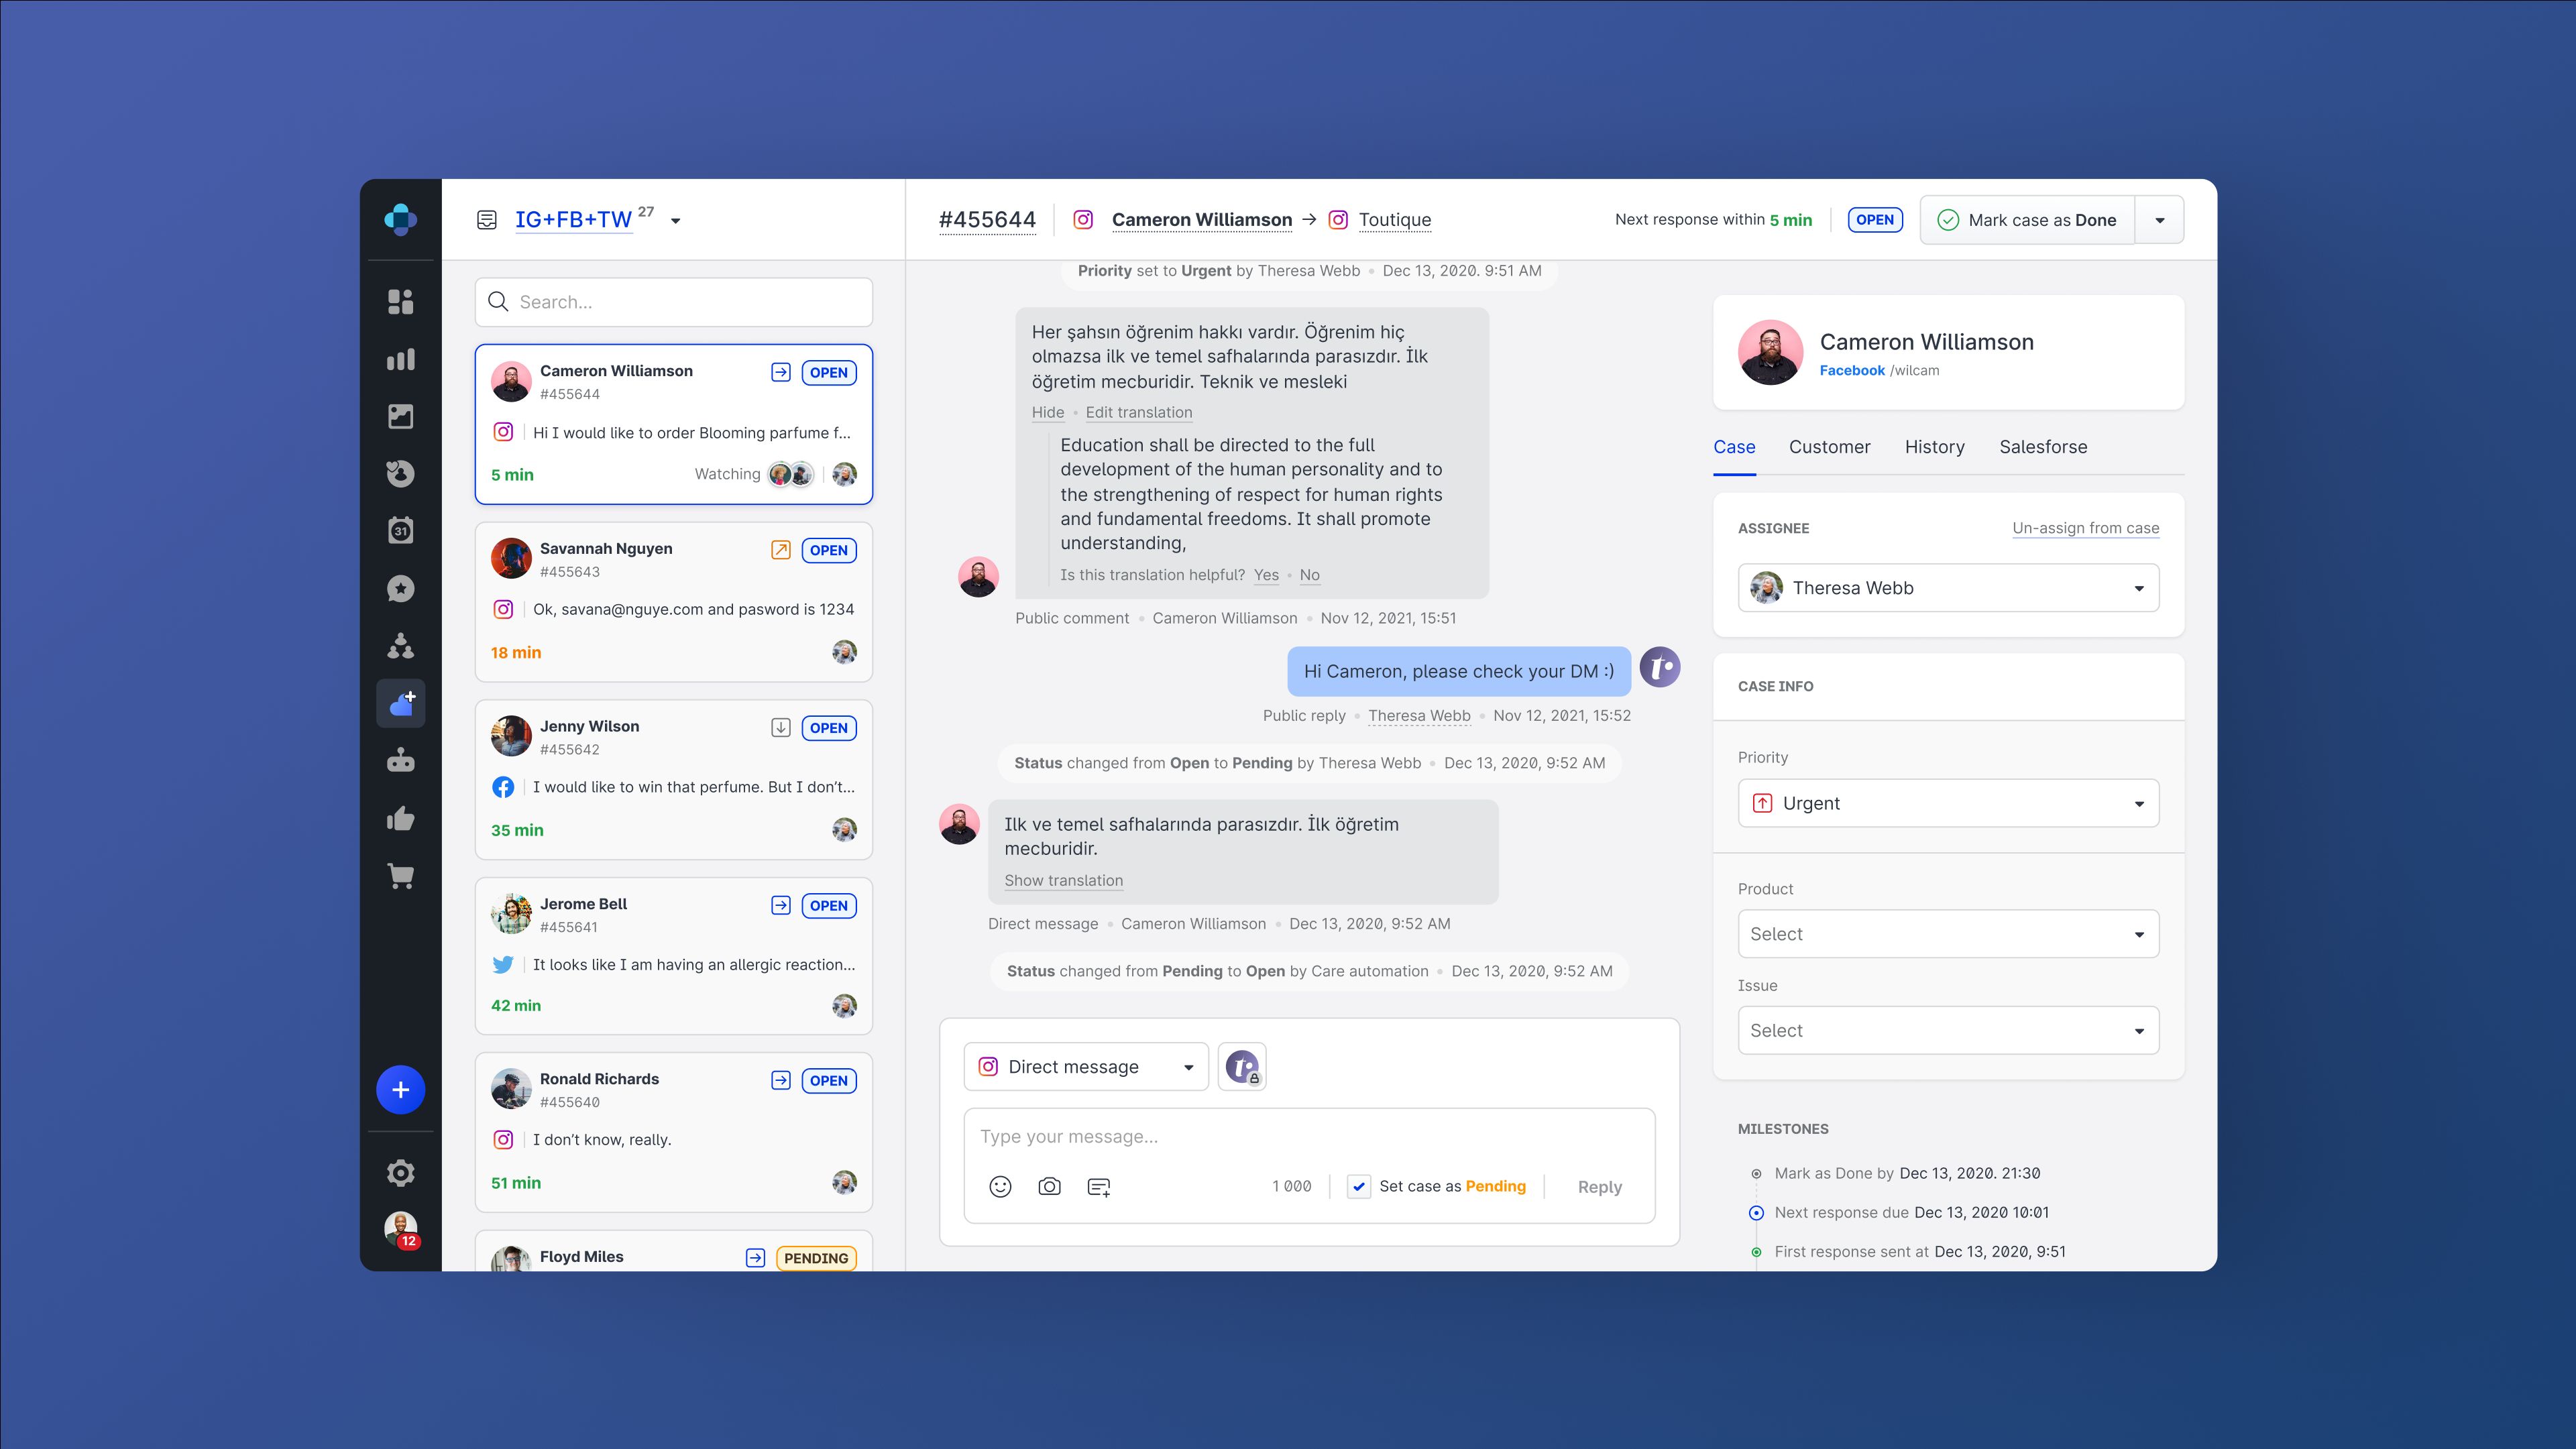Switch to the Case tab
The height and width of the screenshot is (1449, 2576).
[x=1734, y=447]
